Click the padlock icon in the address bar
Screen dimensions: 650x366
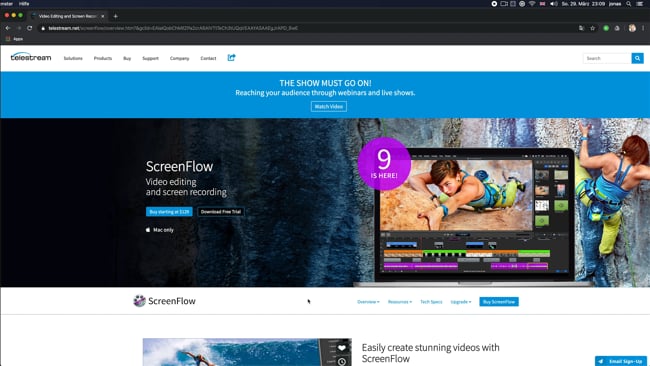click(43, 28)
